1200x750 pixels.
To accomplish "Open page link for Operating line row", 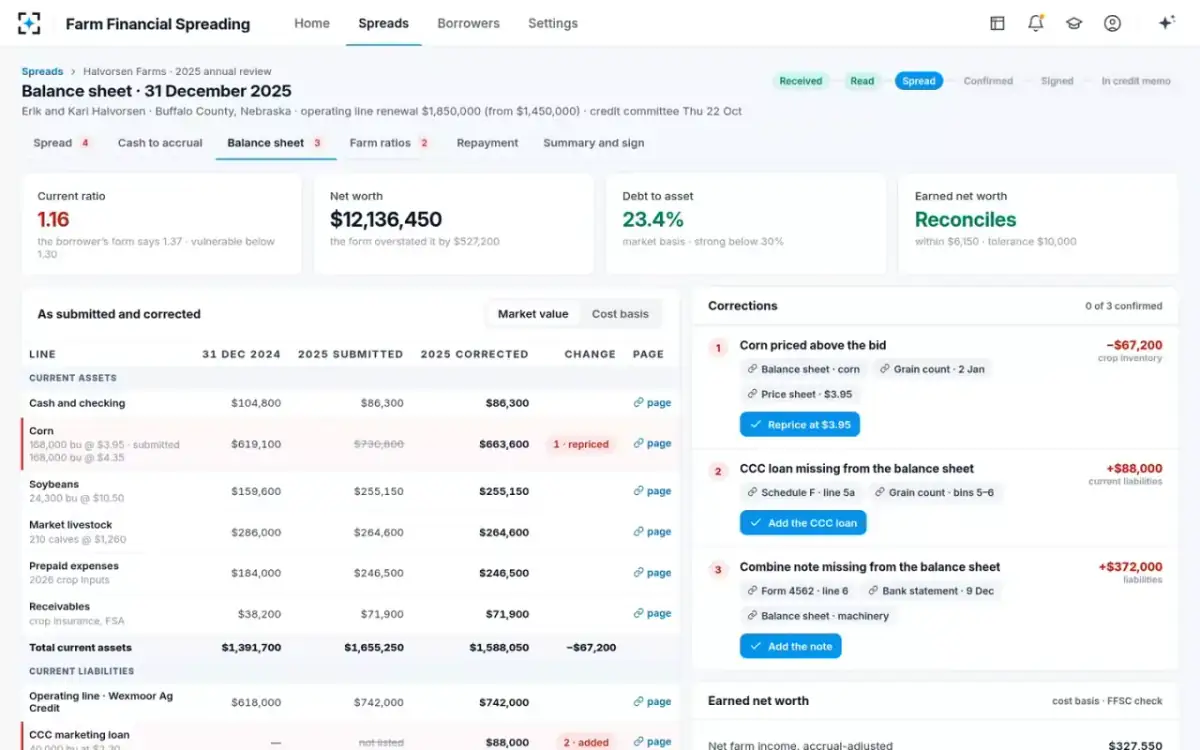I will pyautogui.click(x=652, y=702).
